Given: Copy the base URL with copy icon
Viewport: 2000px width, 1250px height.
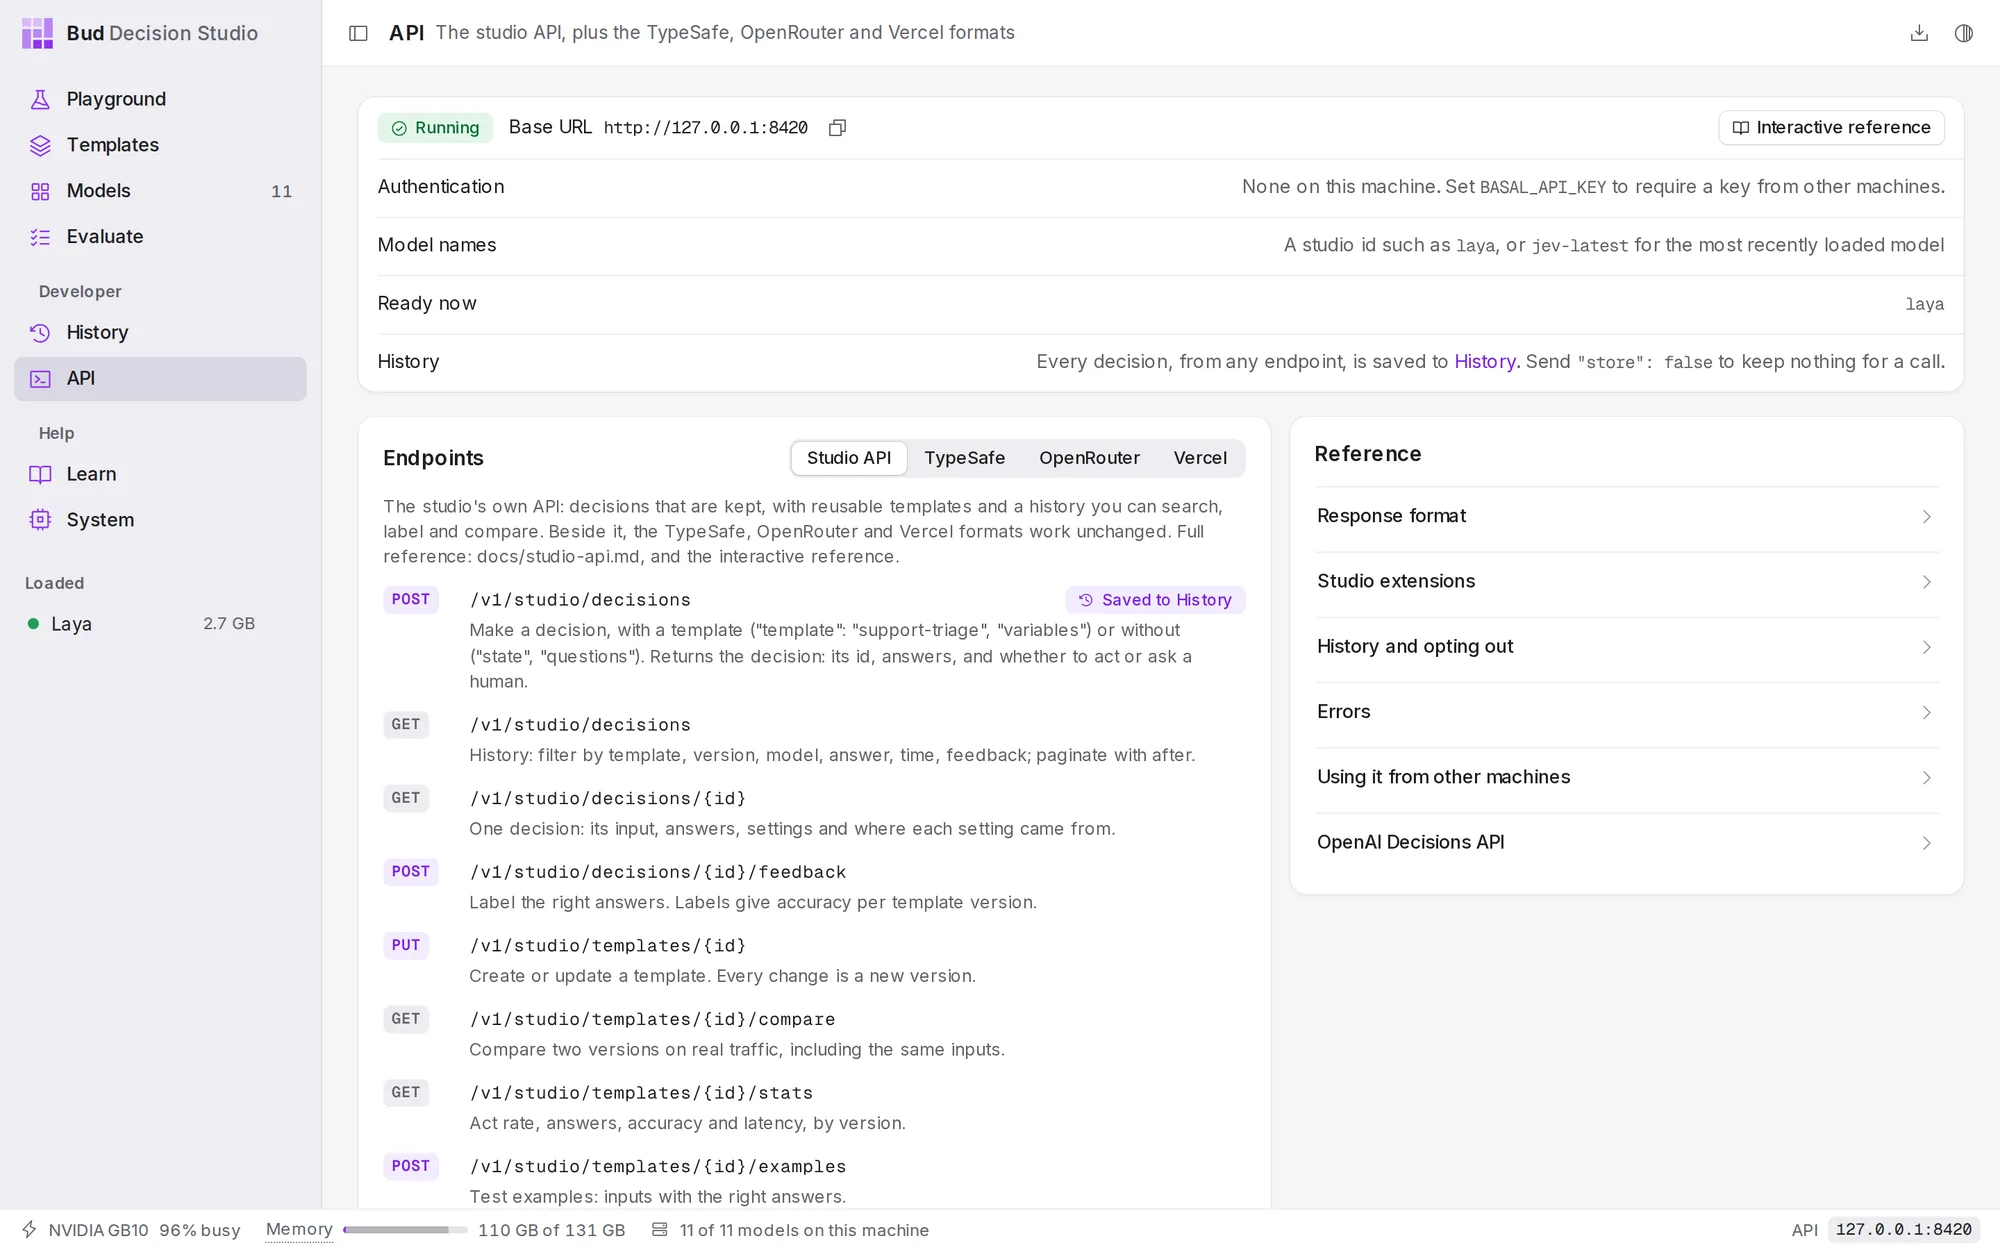Looking at the screenshot, I should [838, 128].
